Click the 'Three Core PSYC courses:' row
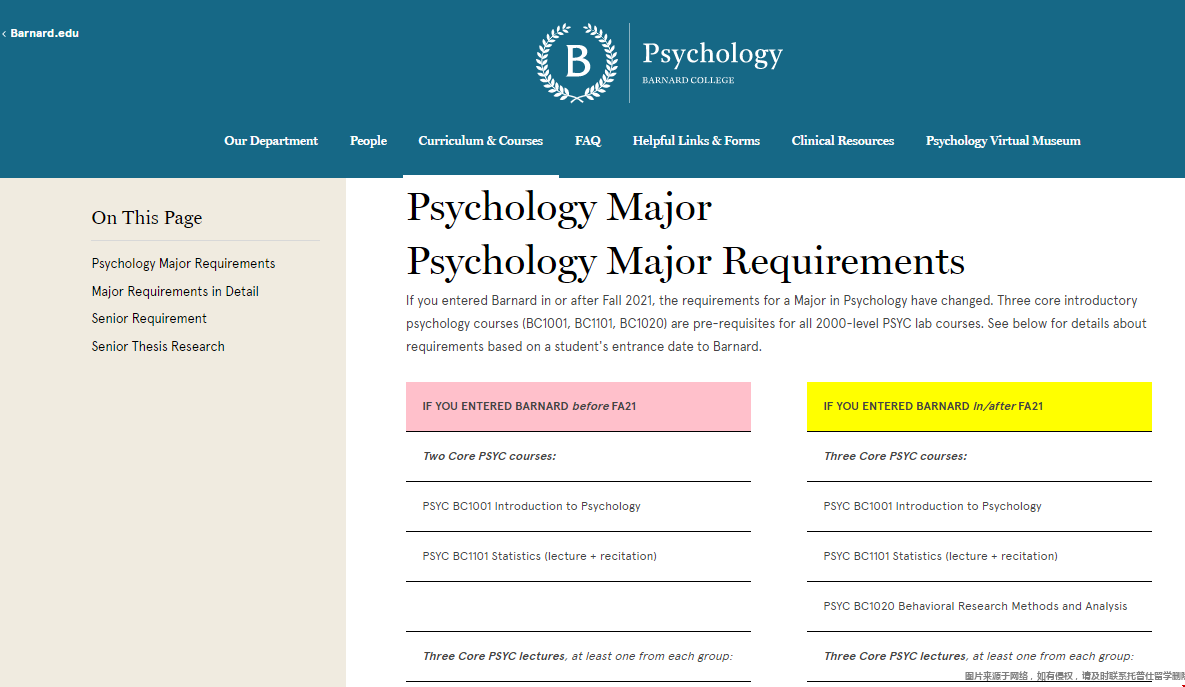This screenshot has height=687, width=1185. 979,456
